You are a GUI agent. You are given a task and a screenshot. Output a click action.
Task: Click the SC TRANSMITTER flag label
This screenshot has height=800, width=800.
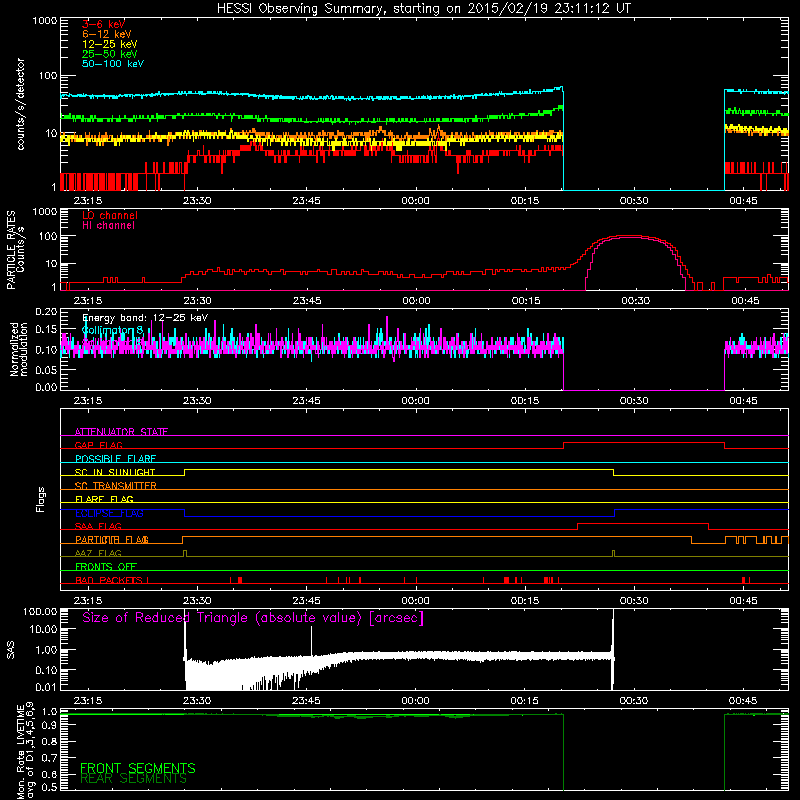tap(116, 485)
